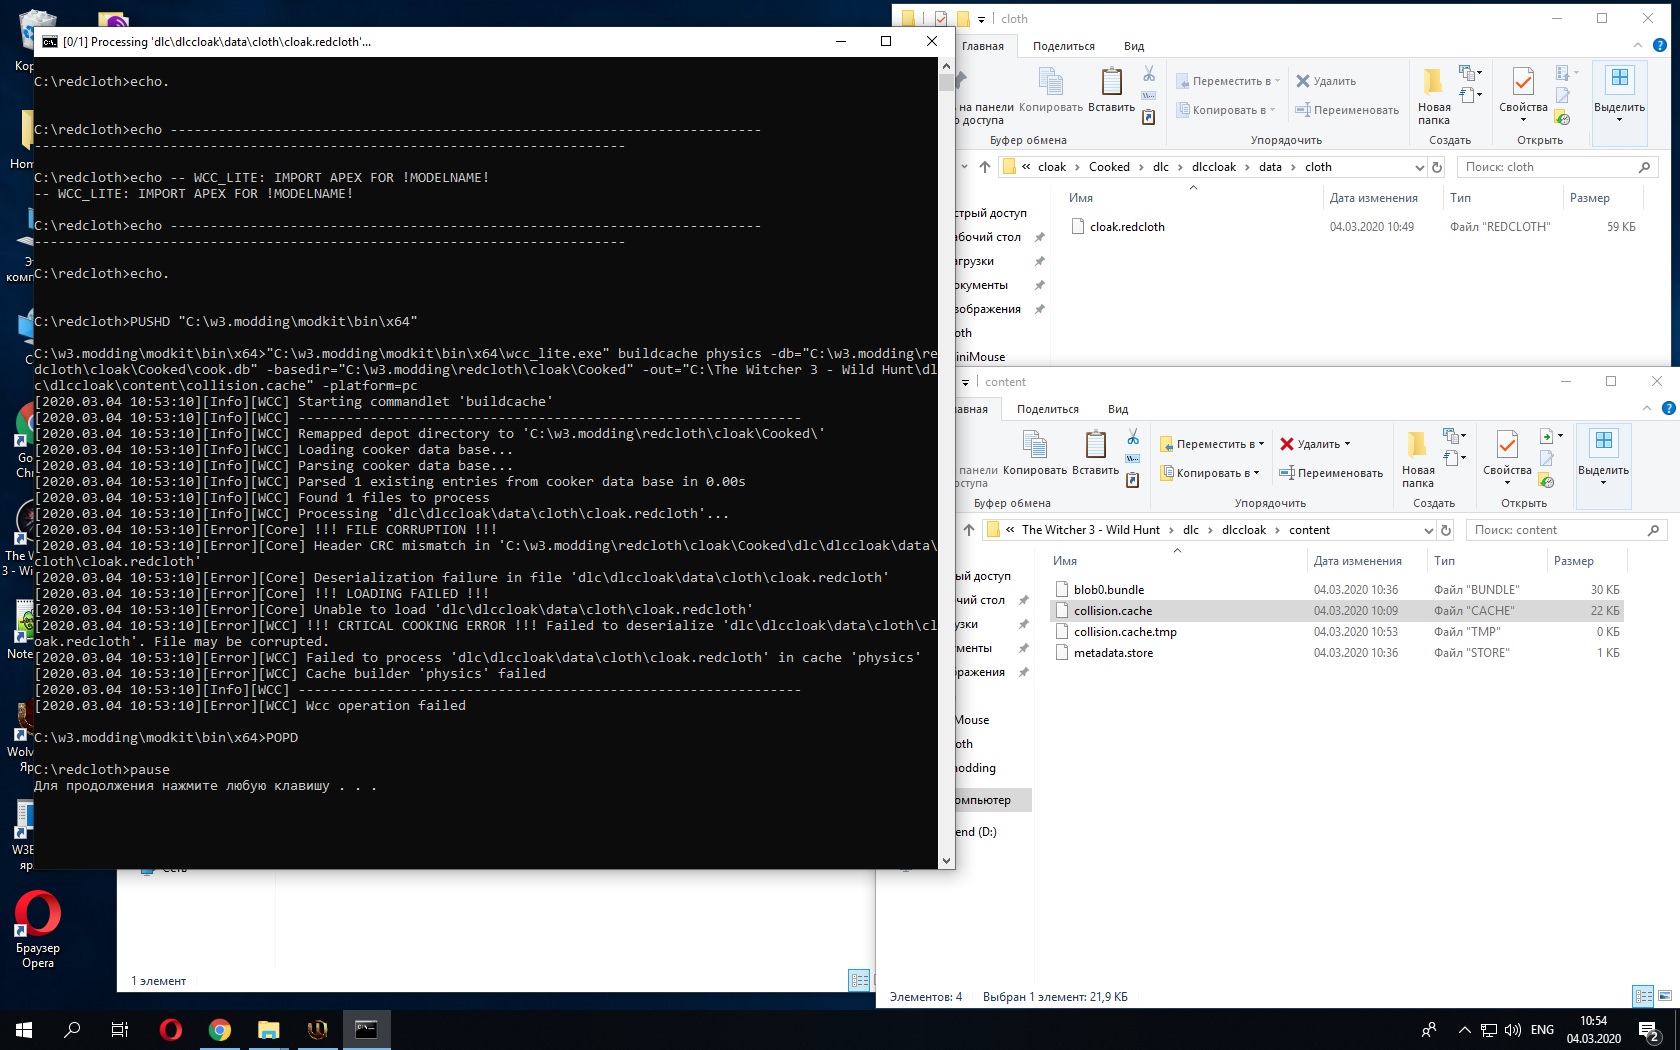Image resolution: width=1680 pixels, height=1050 pixels.
Task: Click Copy path icon in content window ribbon
Action: click(1133, 459)
